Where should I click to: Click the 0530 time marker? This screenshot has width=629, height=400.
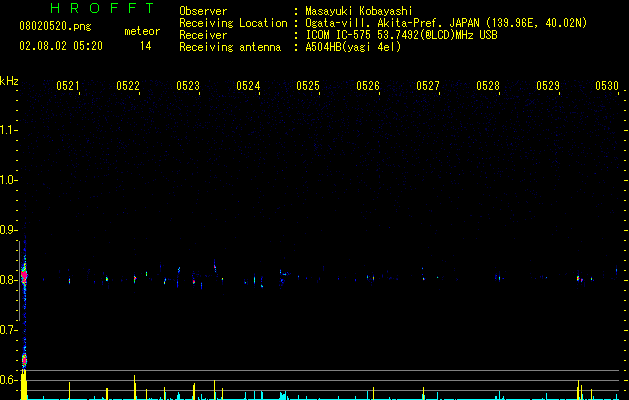607,86
